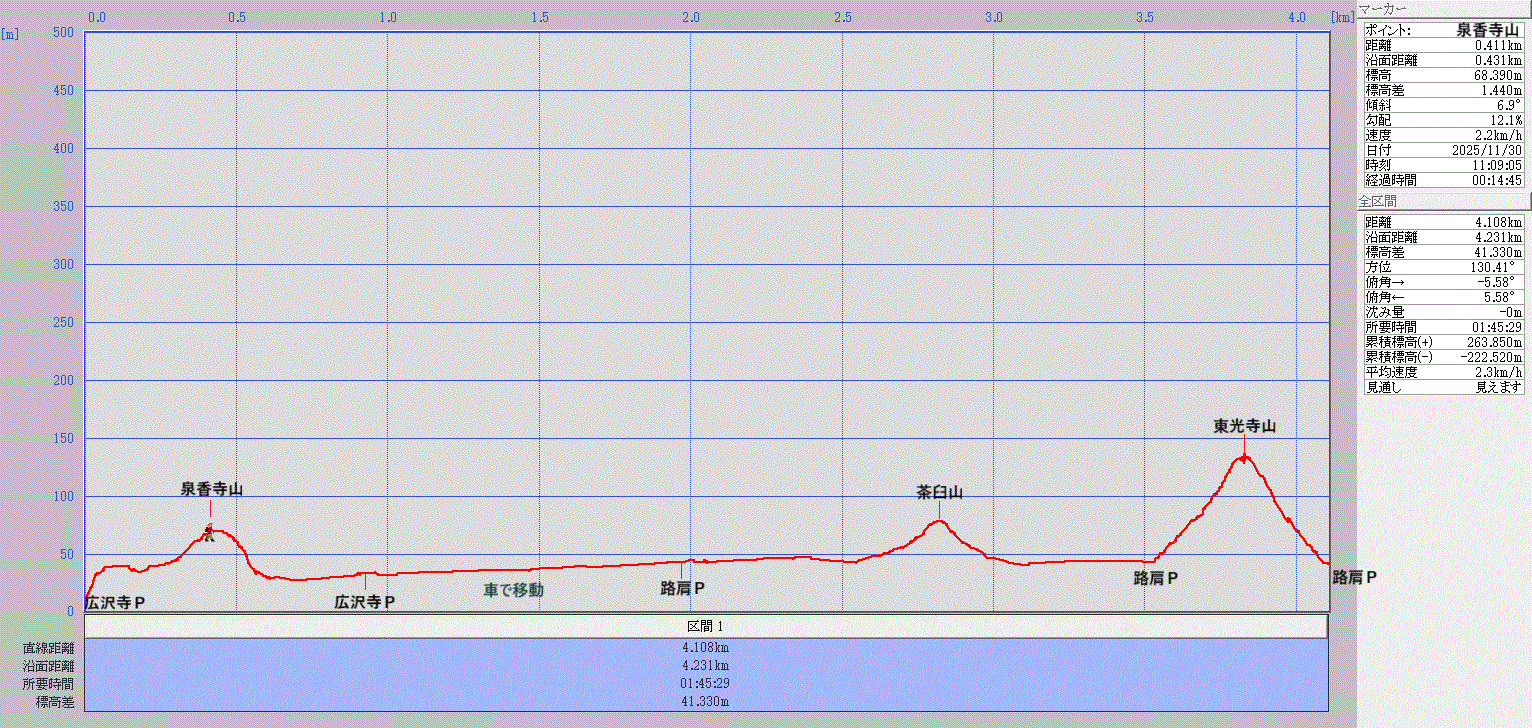Select the 茶臼山 peak label
Viewport: 1532px width, 728px height.
coord(939,492)
